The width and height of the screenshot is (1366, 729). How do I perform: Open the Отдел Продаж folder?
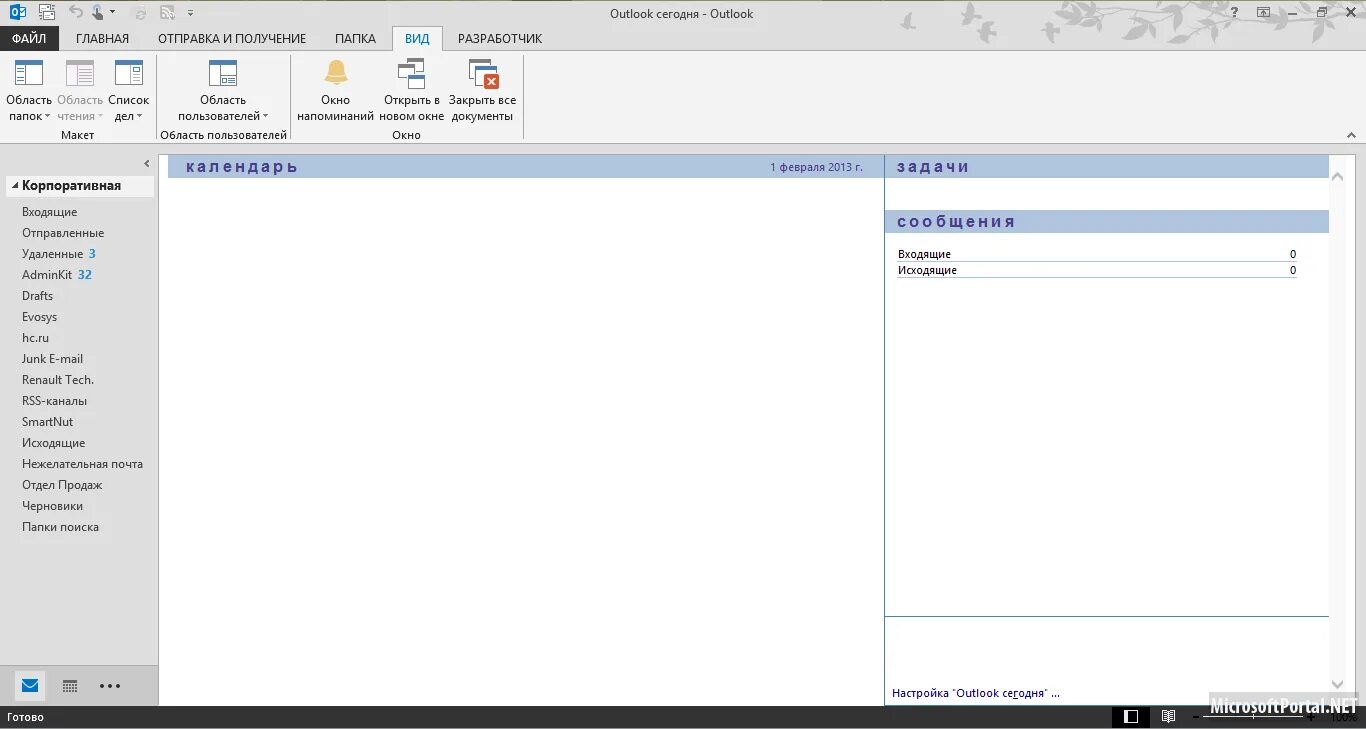(x=62, y=485)
